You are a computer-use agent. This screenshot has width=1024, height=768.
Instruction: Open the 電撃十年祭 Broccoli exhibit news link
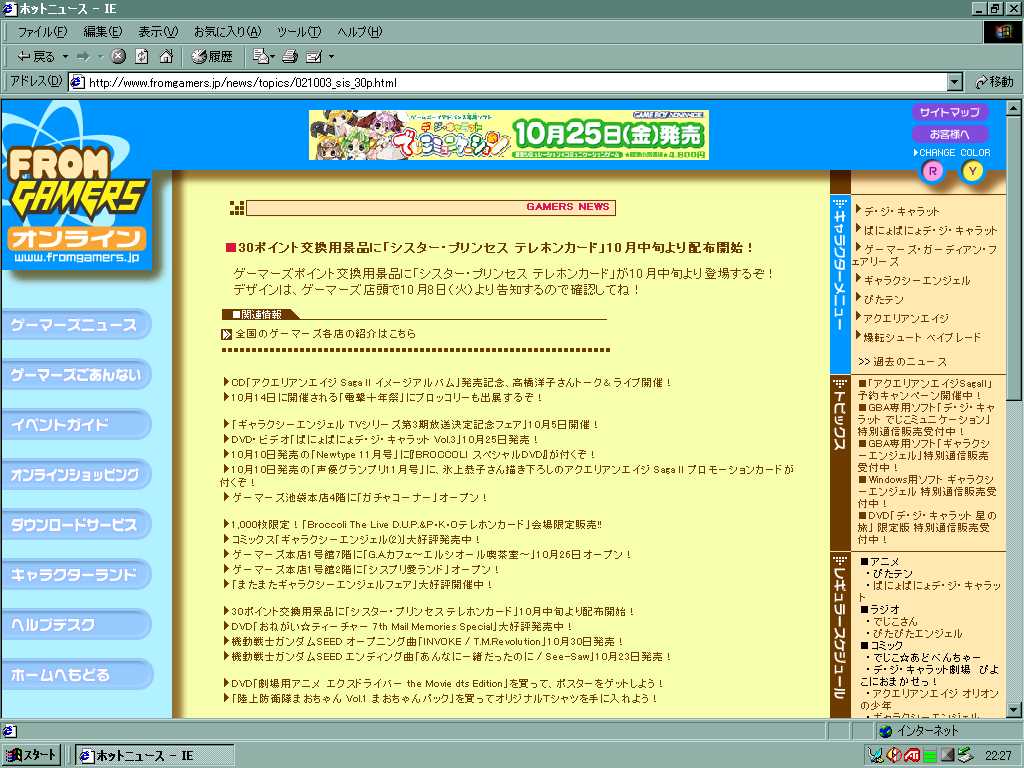[386, 398]
